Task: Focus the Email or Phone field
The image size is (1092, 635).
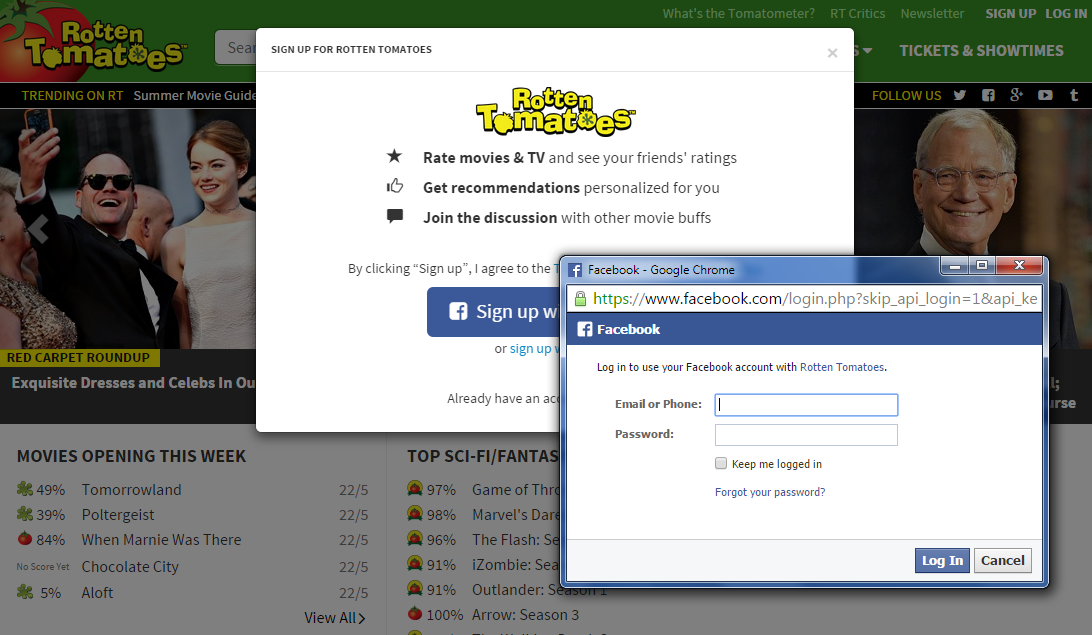Action: [806, 405]
